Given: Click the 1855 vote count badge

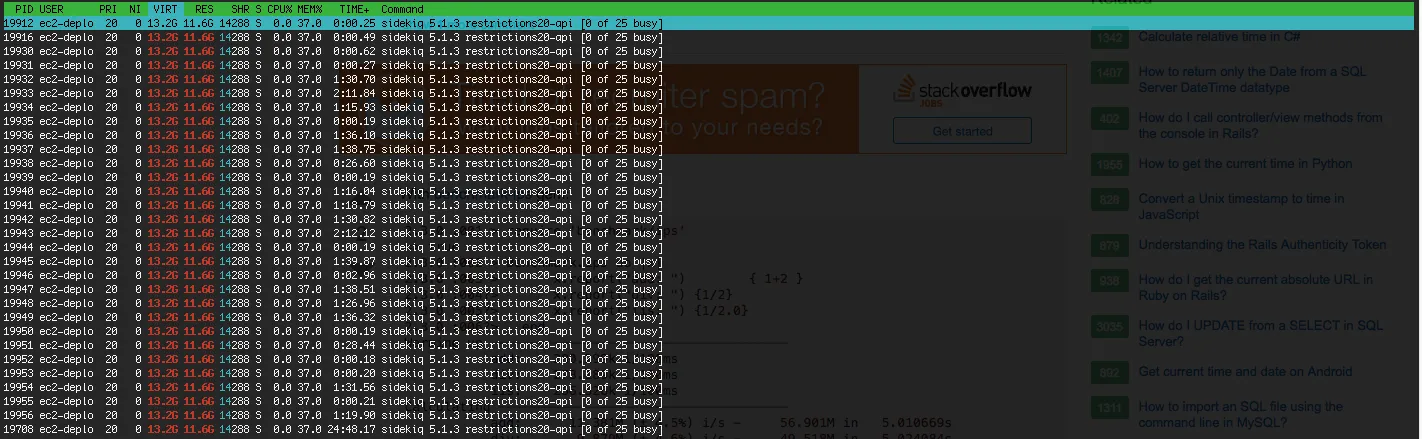Looking at the screenshot, I should (1109, 165).
